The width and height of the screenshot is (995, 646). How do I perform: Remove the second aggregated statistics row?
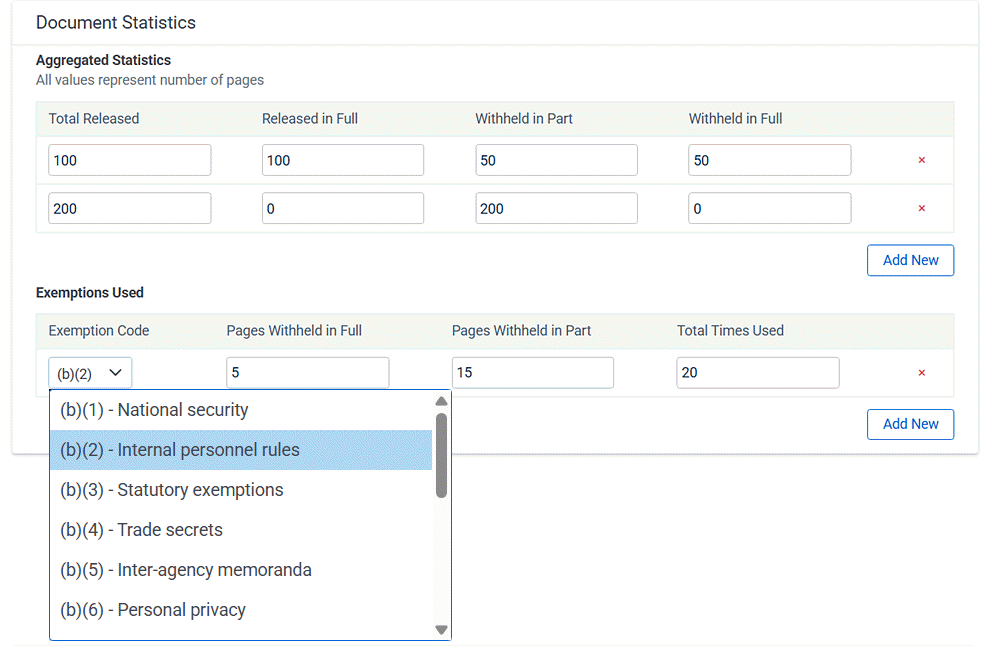coord(921,209)
